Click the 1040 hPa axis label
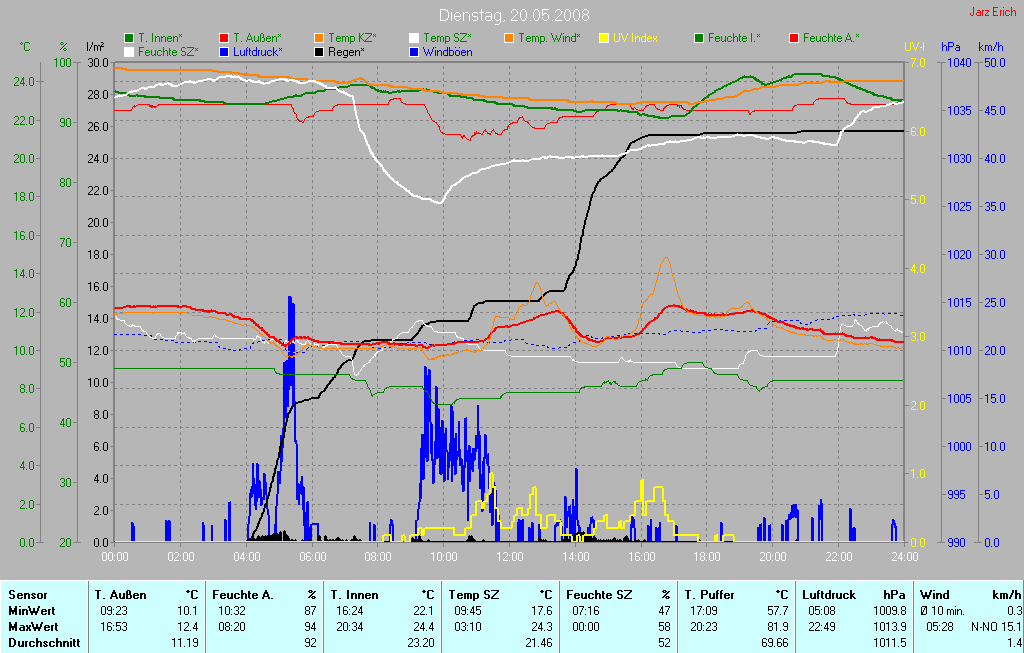 tap(959, 63)
